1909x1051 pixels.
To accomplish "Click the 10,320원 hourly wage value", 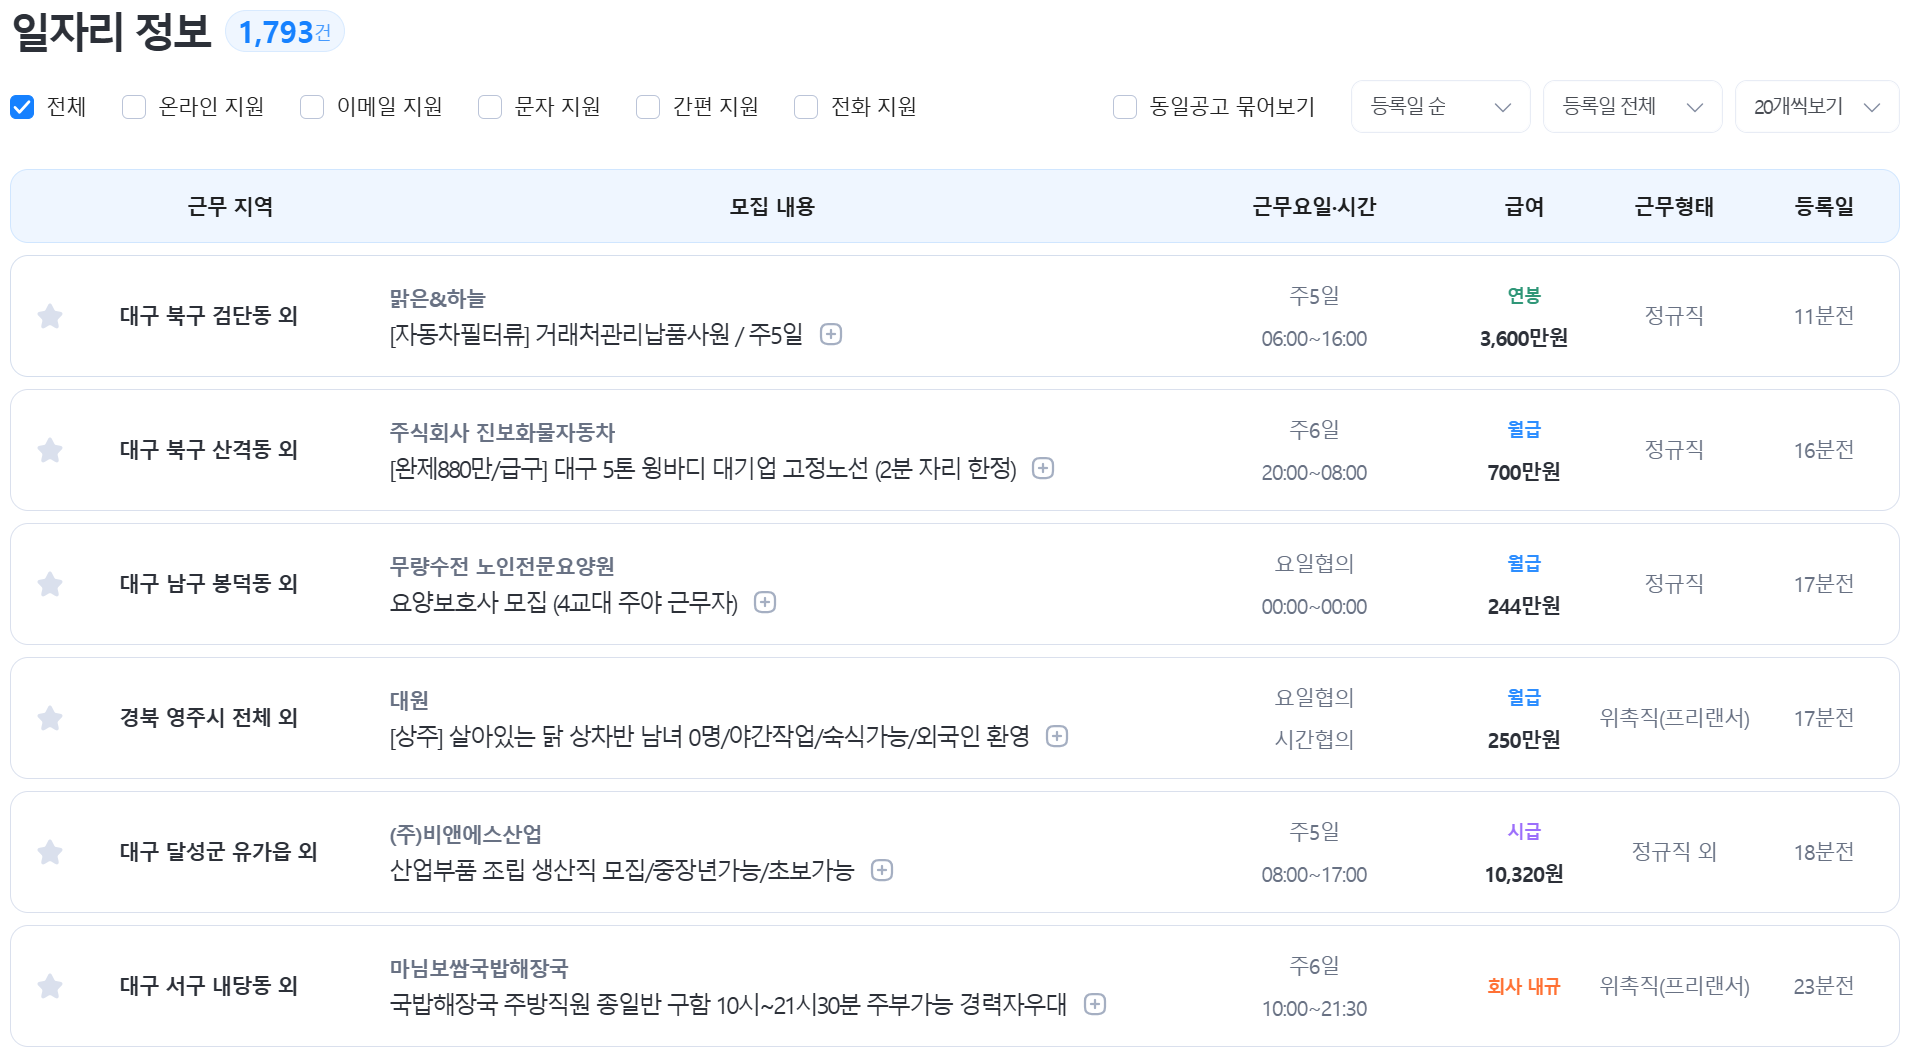I will tap(1524, 874).
